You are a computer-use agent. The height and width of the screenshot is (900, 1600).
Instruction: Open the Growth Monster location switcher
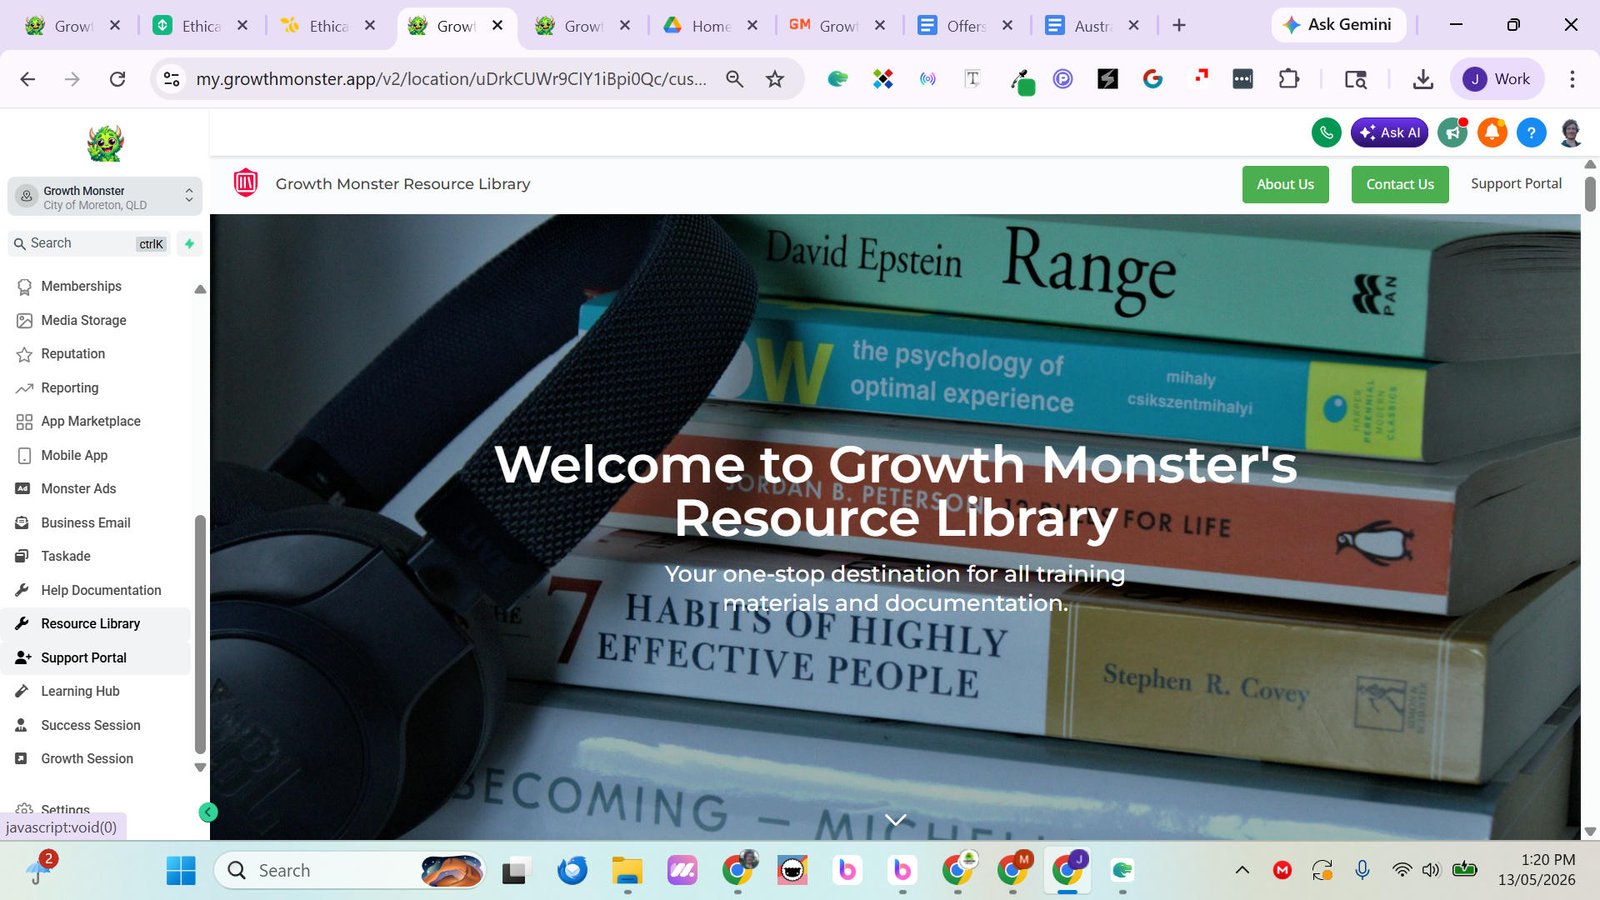pyautogui.click(x=105, y=197)
